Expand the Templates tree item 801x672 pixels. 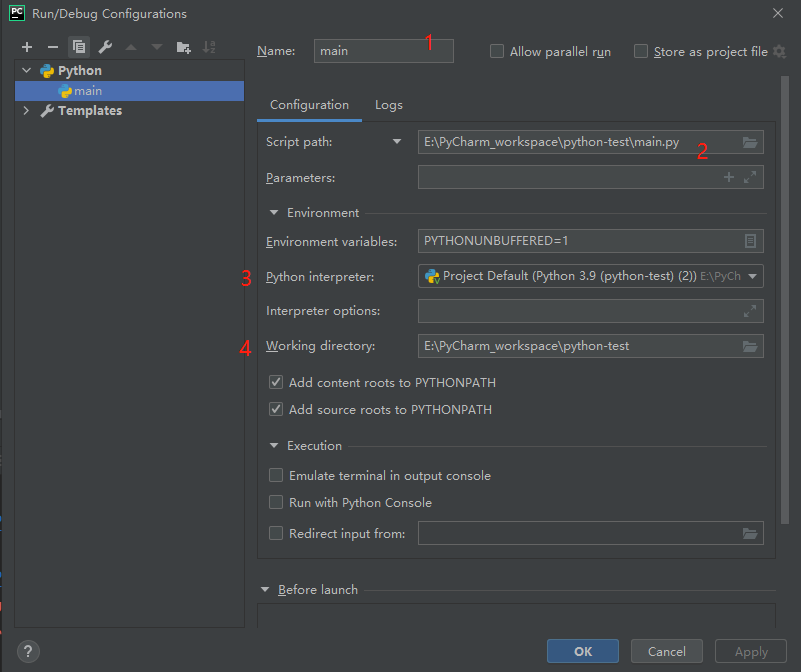[x=25, y=110]
